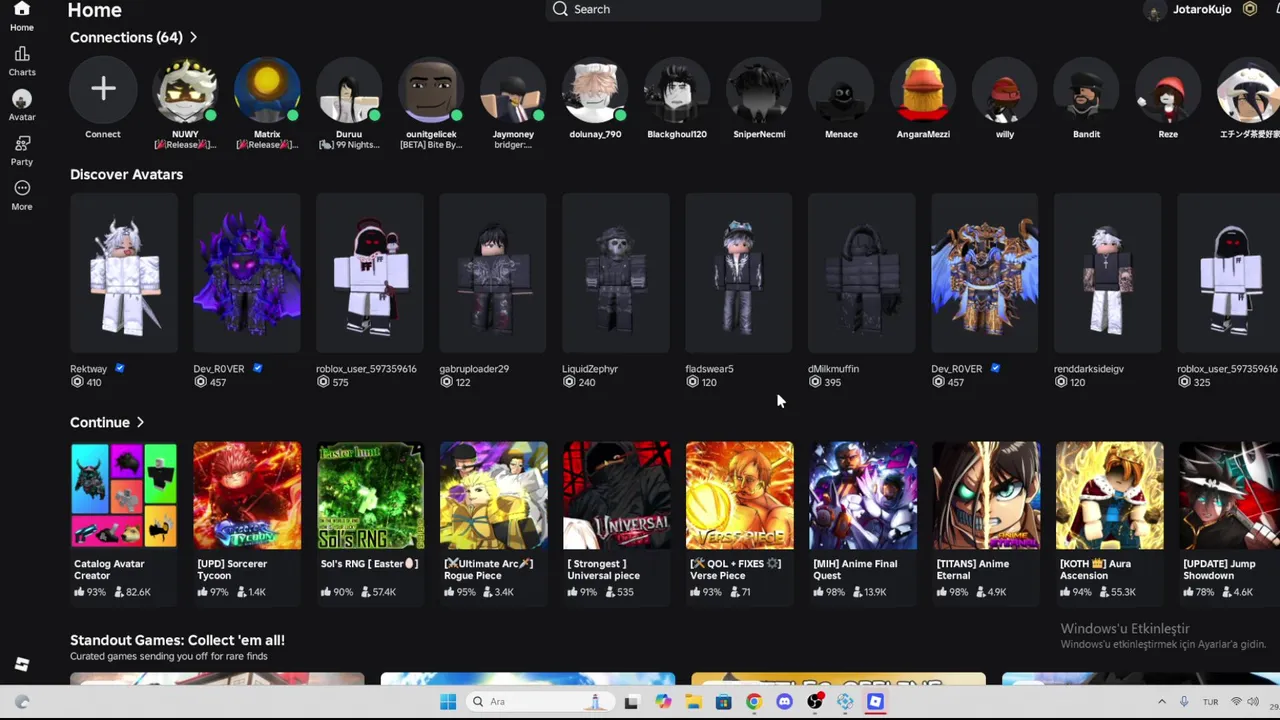
Task: Click the Discover Avatars heading
Action: point(126,174)
